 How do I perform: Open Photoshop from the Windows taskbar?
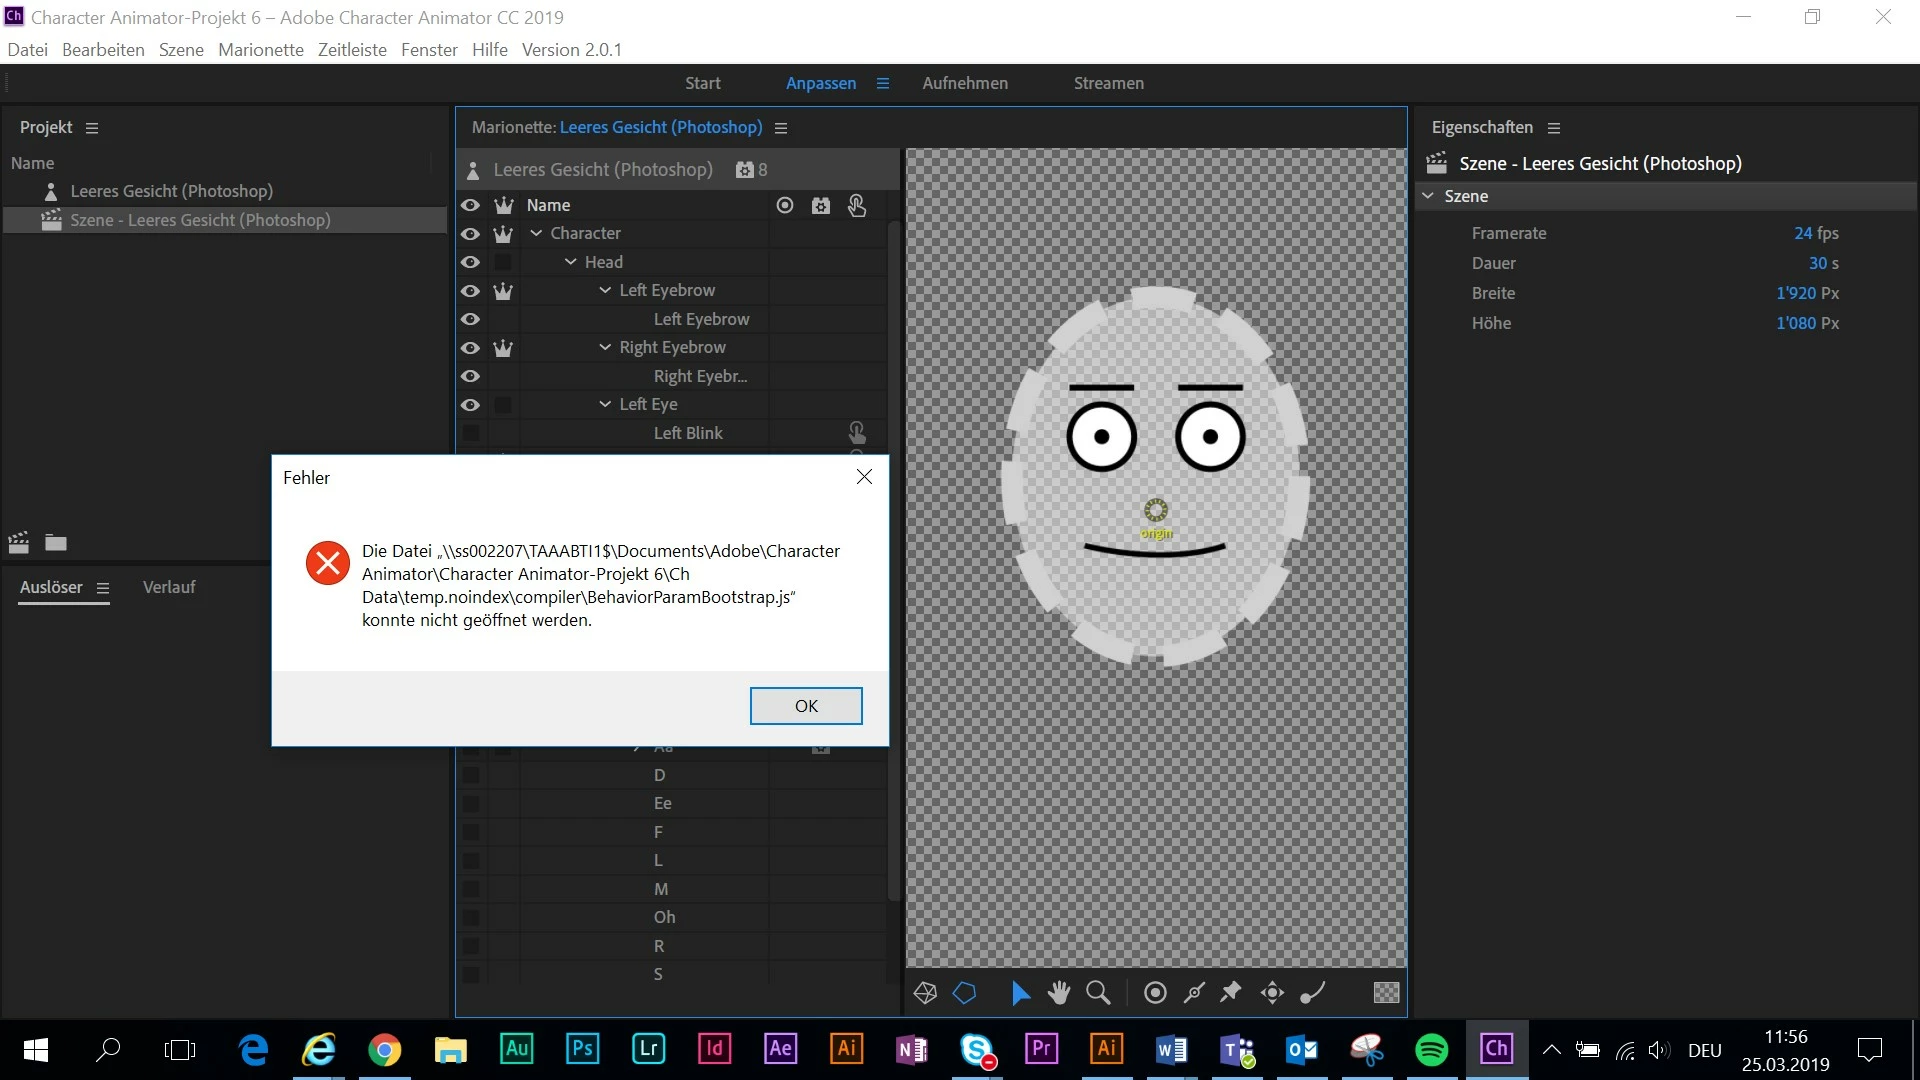[582, 1049]
